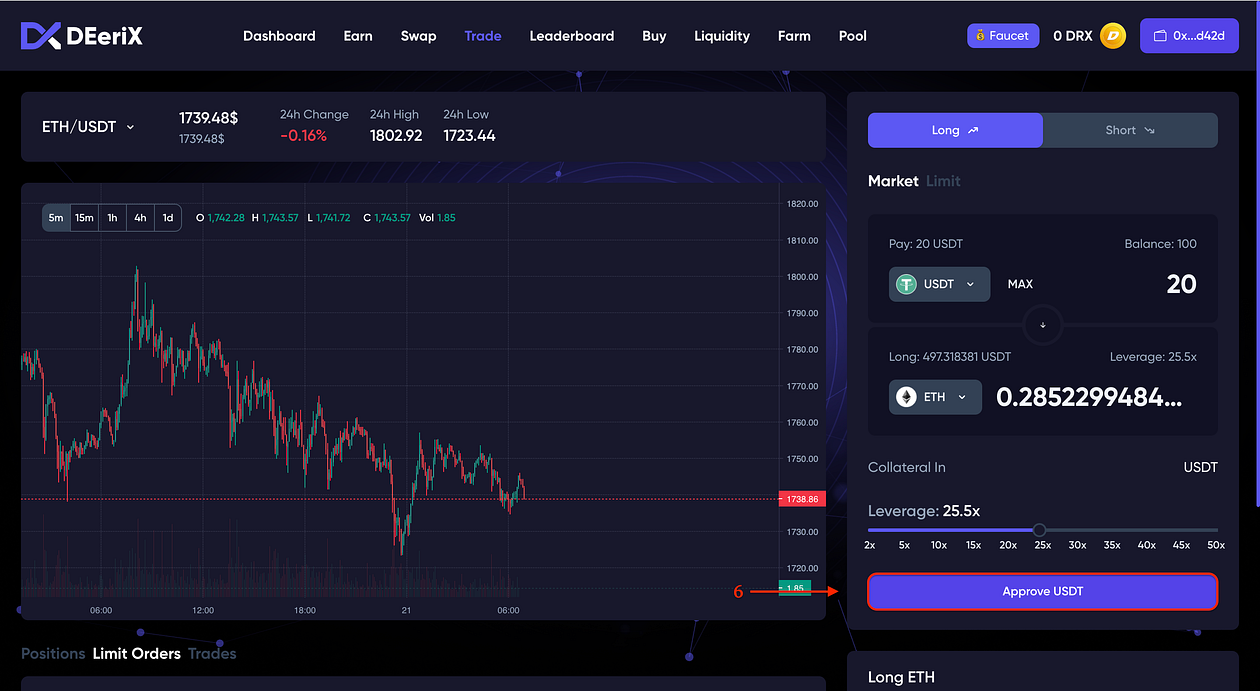Screen dimensions: 1260x691
Task: Click the Collateral In label
Action: click(907, 467)
